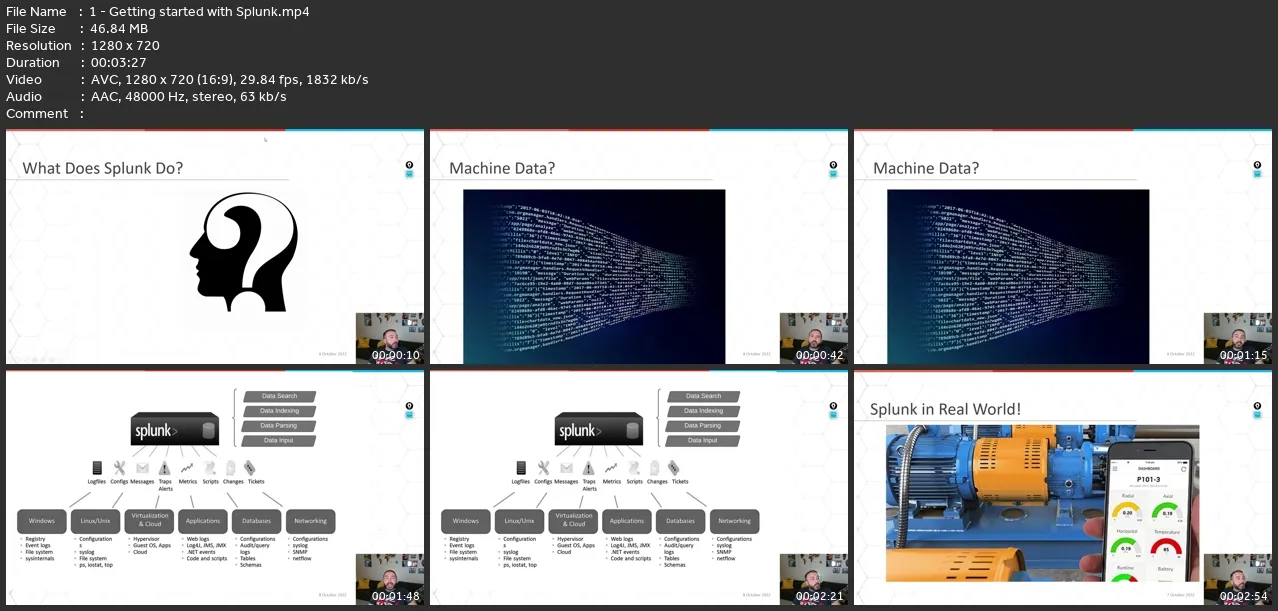Click the Data Indexing box in the 00:01:48 frame
The height and width of the screenshot is (611, 1278).
(279, 411)
